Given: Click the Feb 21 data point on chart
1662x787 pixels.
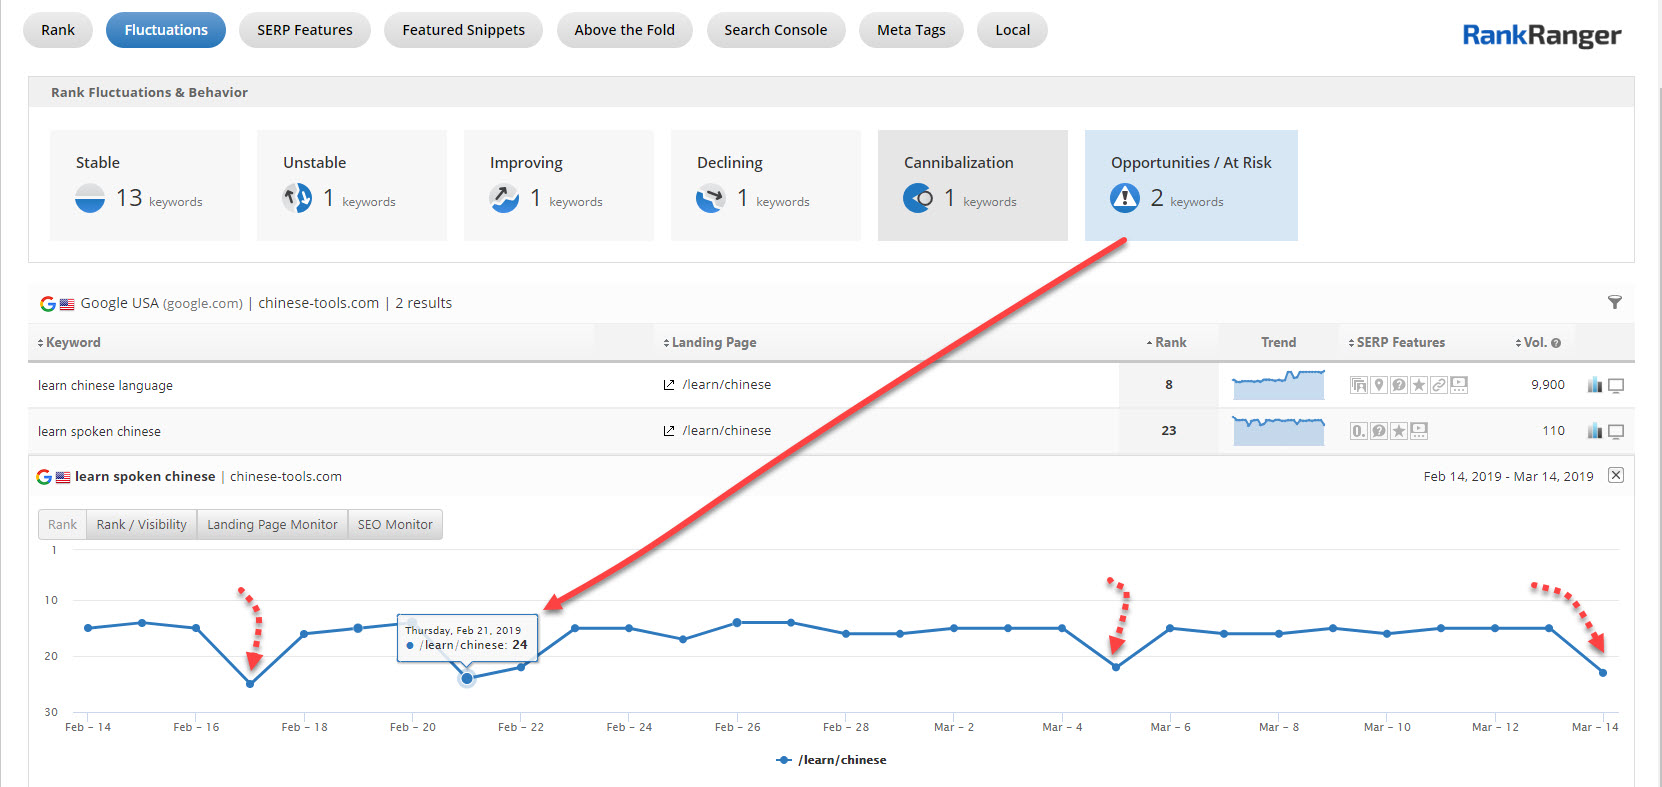Looking at the screenshot, I should (467, 678).
